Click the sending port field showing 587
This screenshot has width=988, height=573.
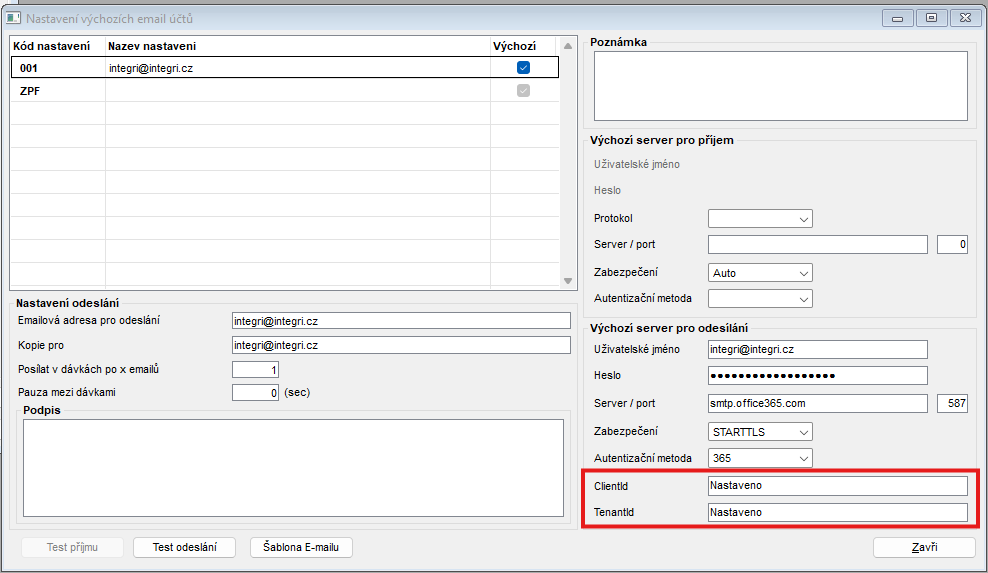coord(952,403)
